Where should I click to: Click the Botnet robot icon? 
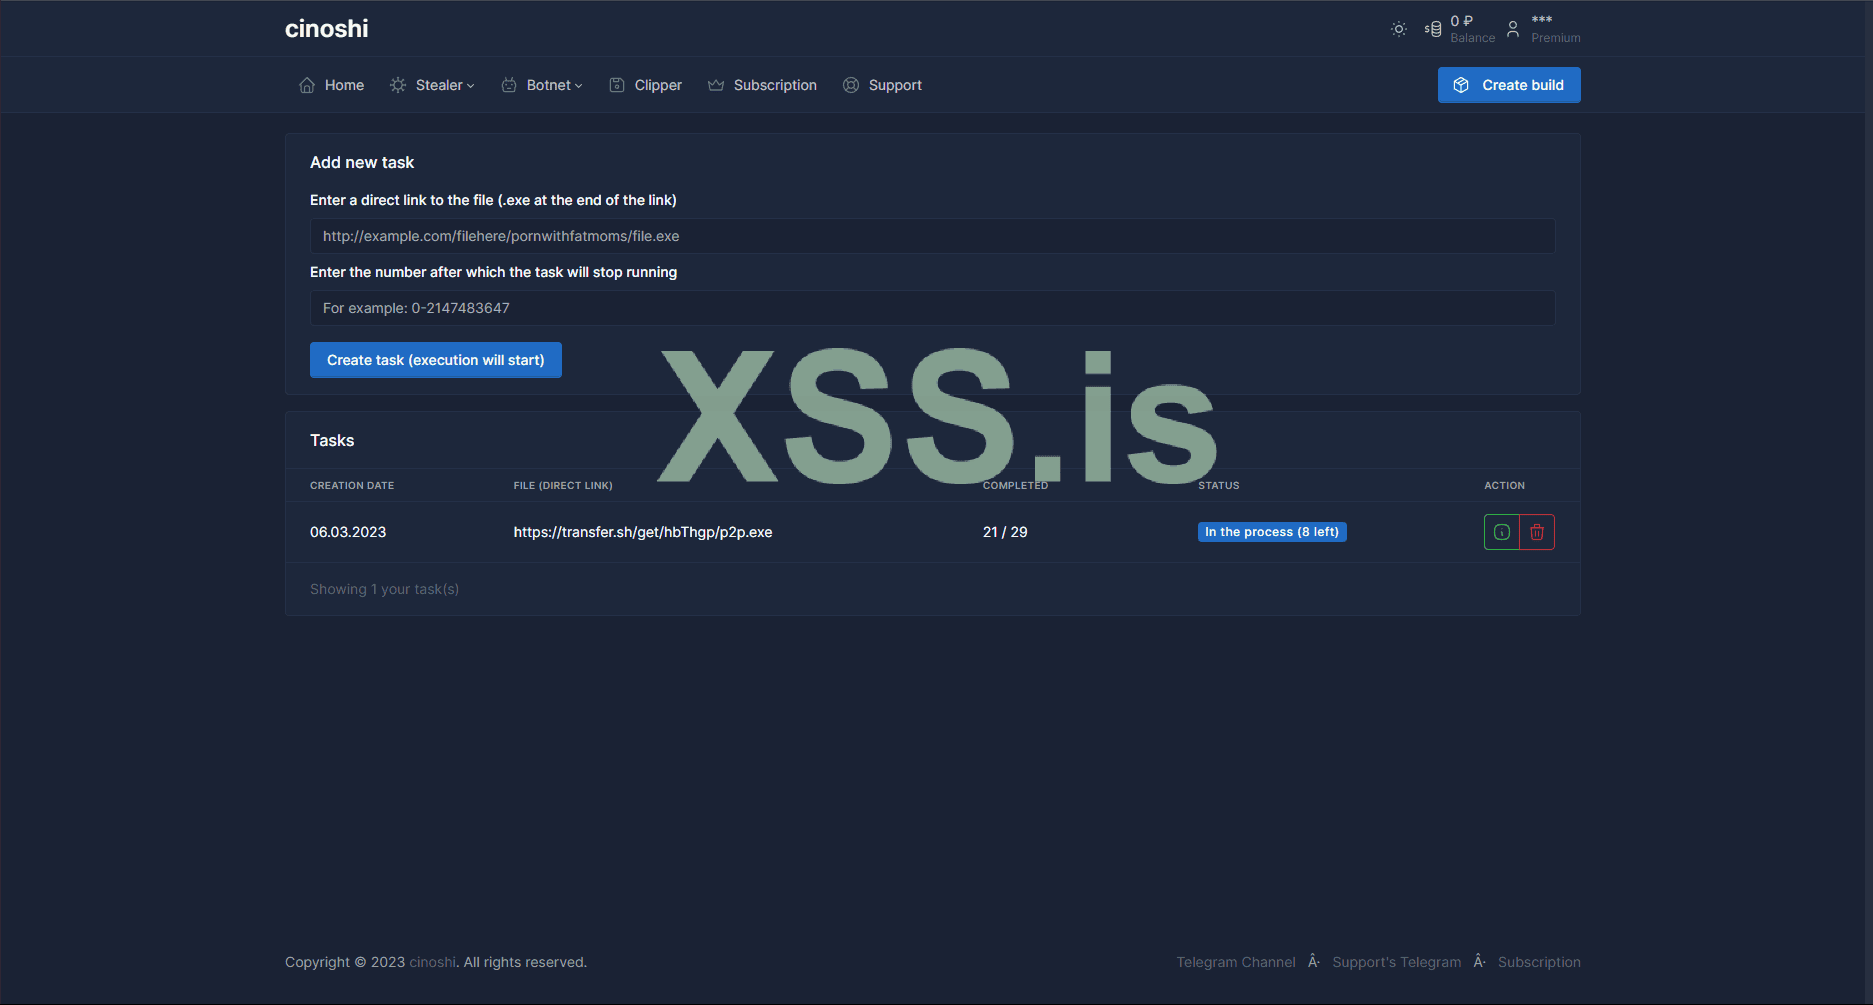509,85
